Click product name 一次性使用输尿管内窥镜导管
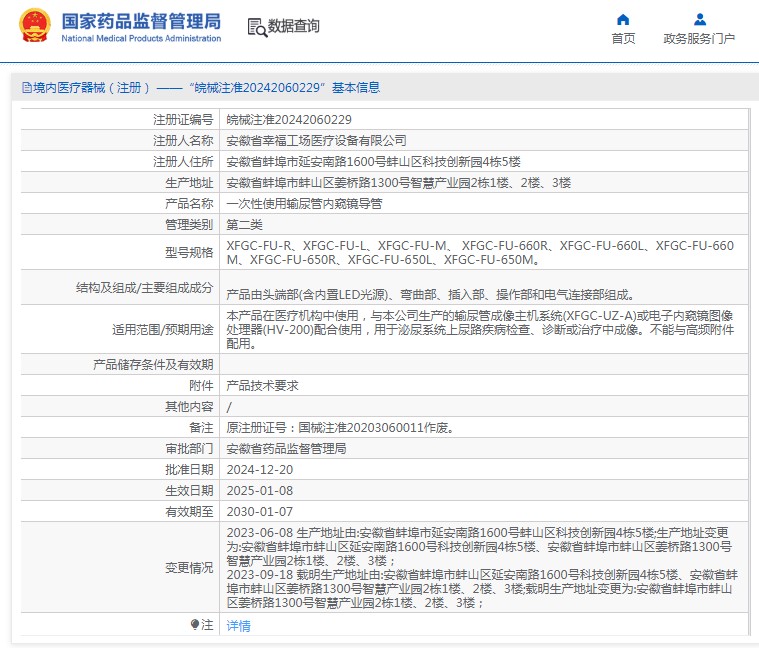Viewport: 759px width, 648px height. (x=304, y=204)
